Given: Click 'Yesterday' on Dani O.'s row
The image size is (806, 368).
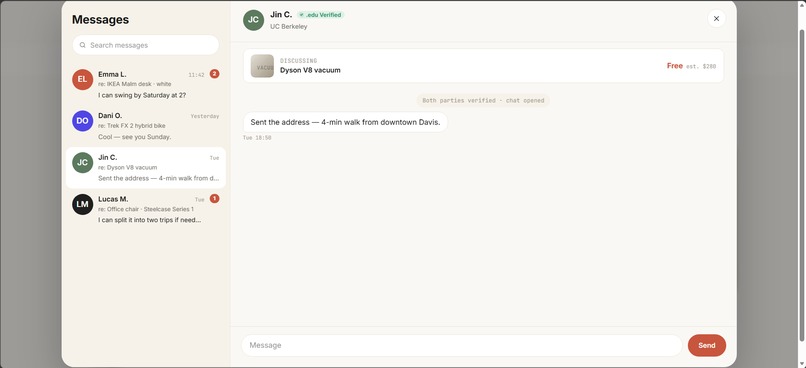Looking at the screenshot, I should tap(205, 117).
